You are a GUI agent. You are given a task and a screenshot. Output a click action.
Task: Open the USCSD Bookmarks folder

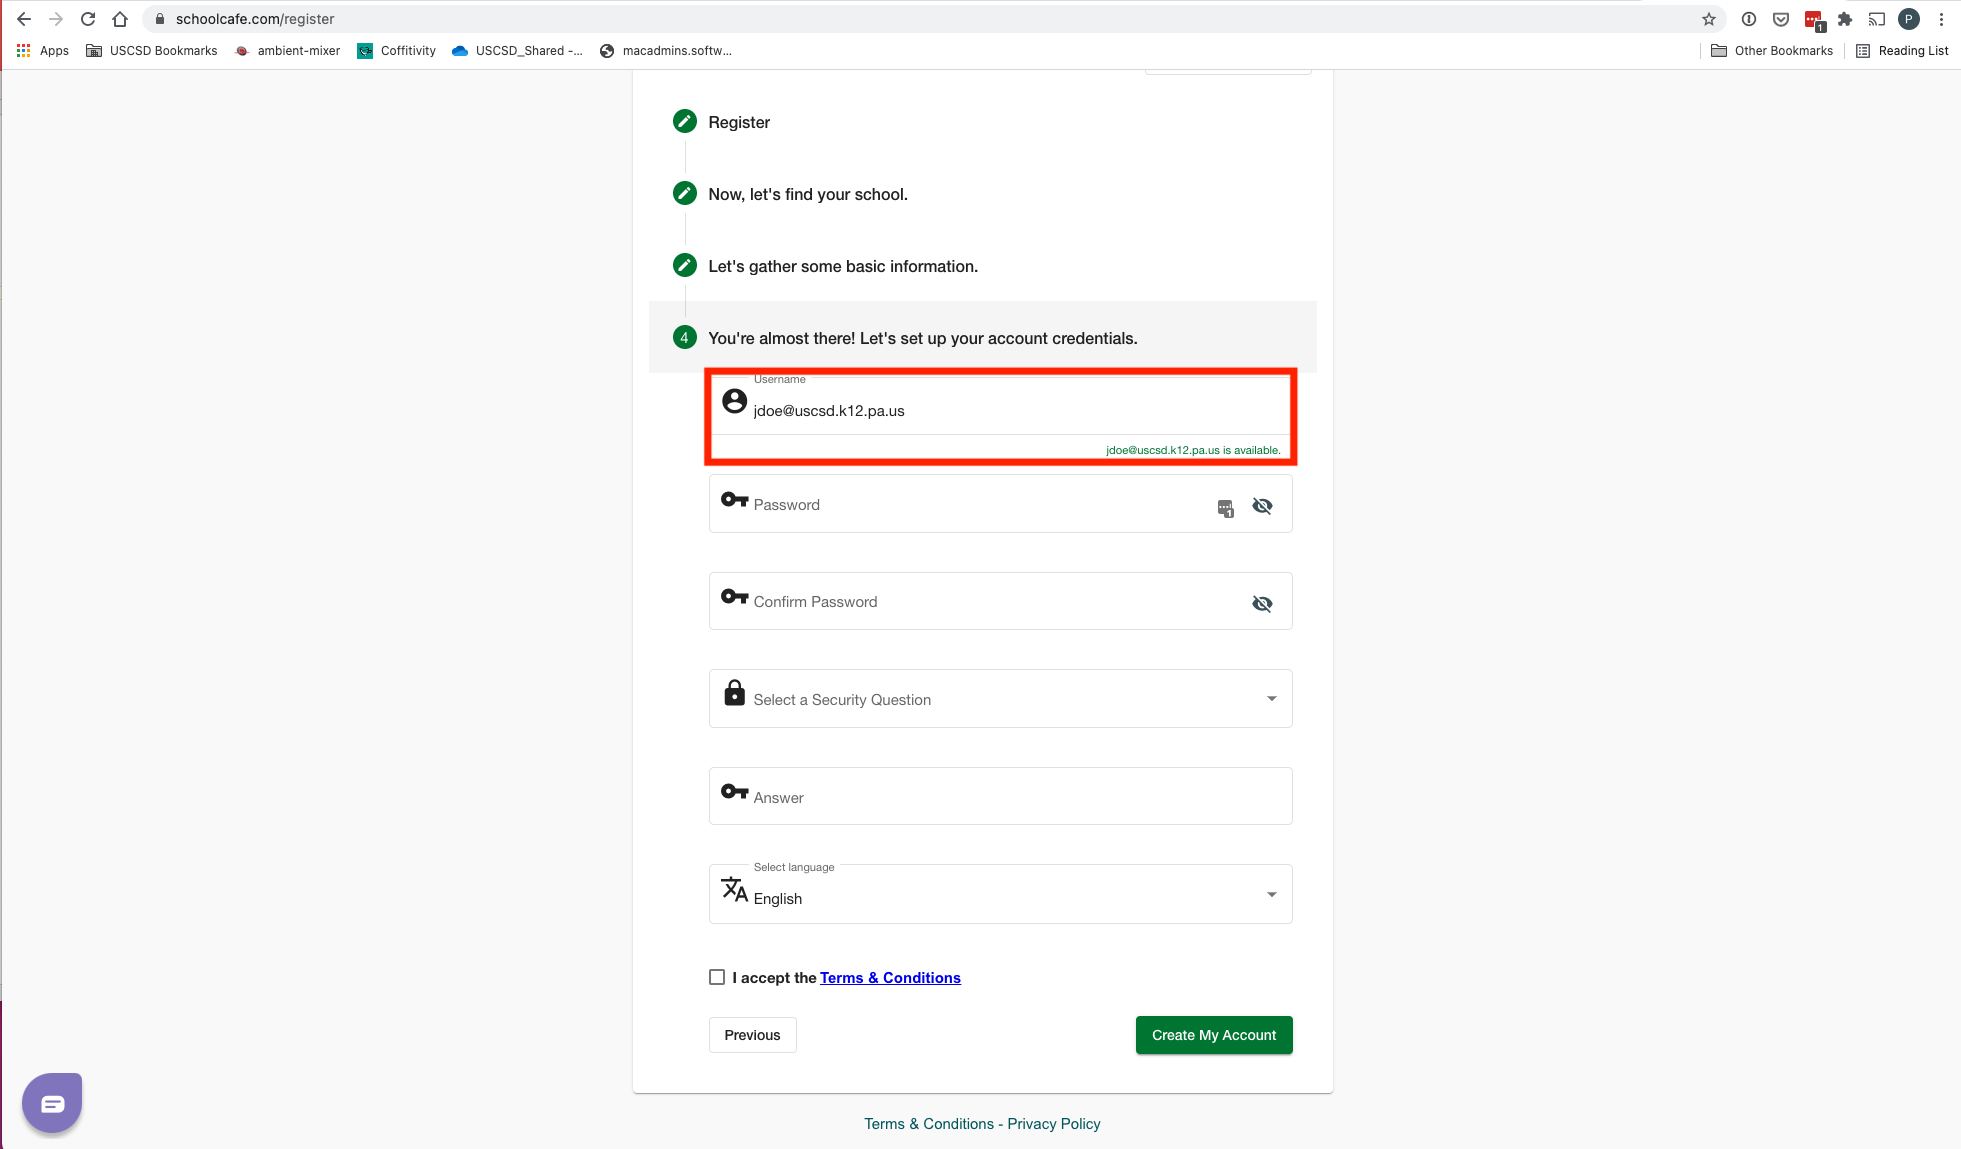point(152,51)
